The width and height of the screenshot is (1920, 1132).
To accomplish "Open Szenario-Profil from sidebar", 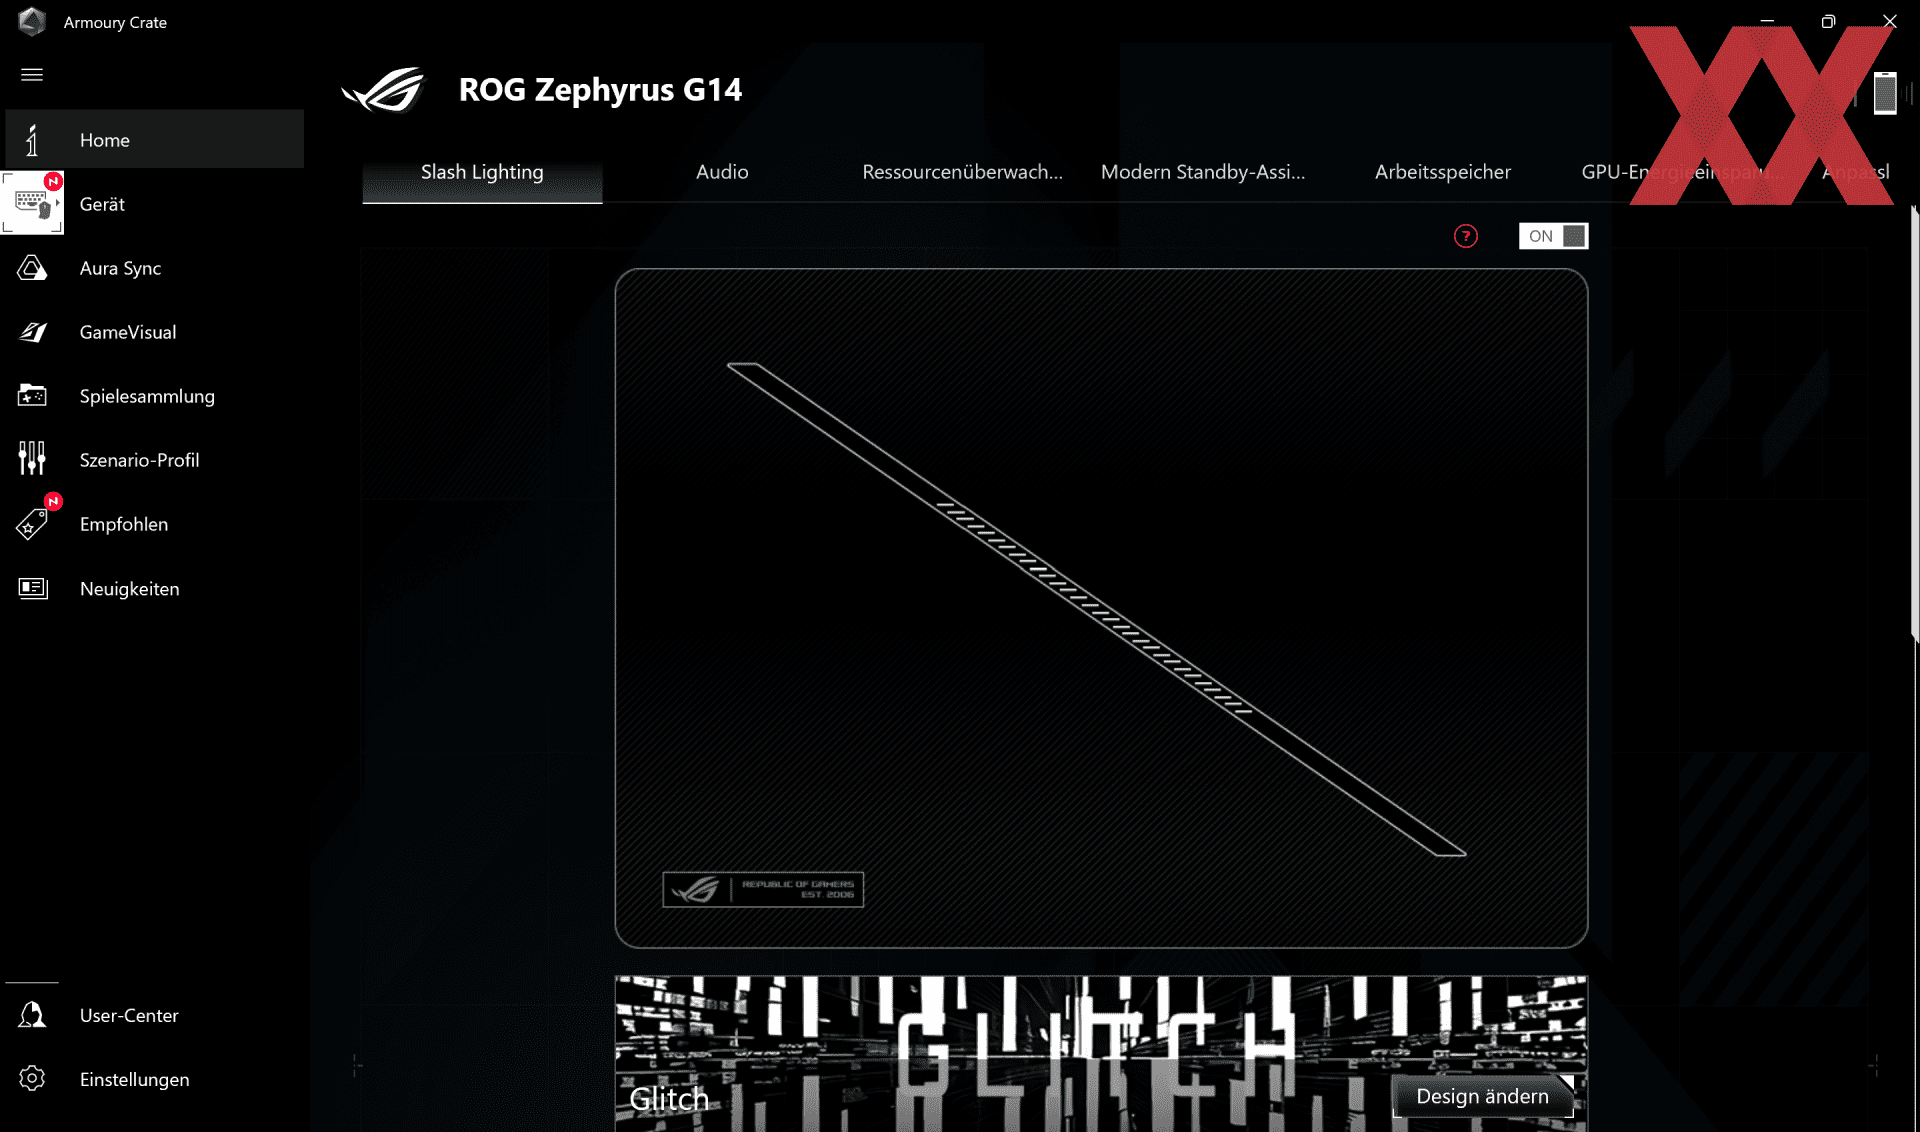I will click(154, 460).
